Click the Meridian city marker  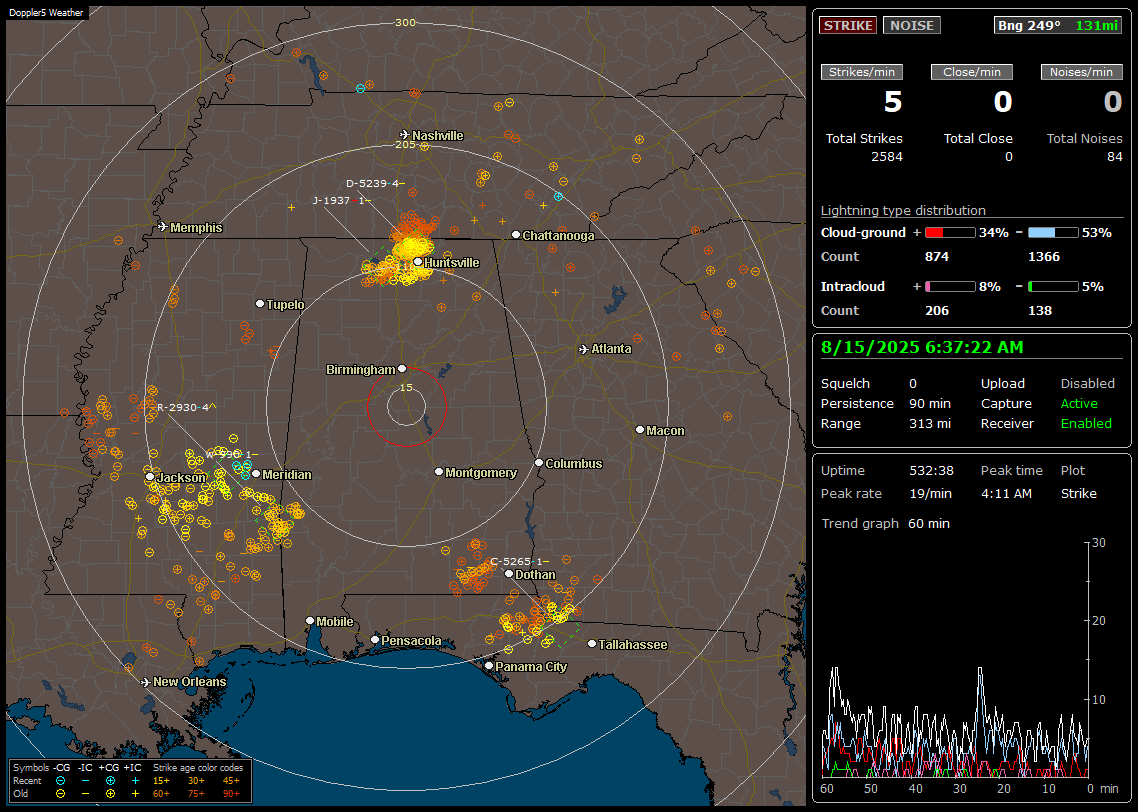point(256,474)
